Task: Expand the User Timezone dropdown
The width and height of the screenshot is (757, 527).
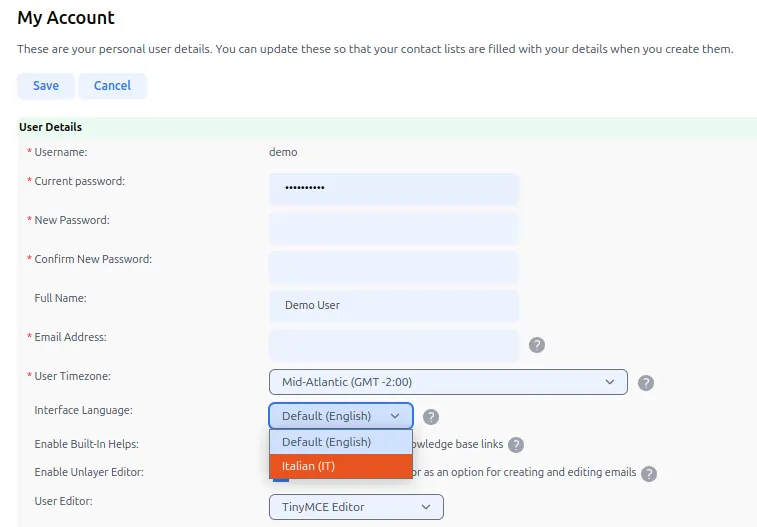Action: 448,382
